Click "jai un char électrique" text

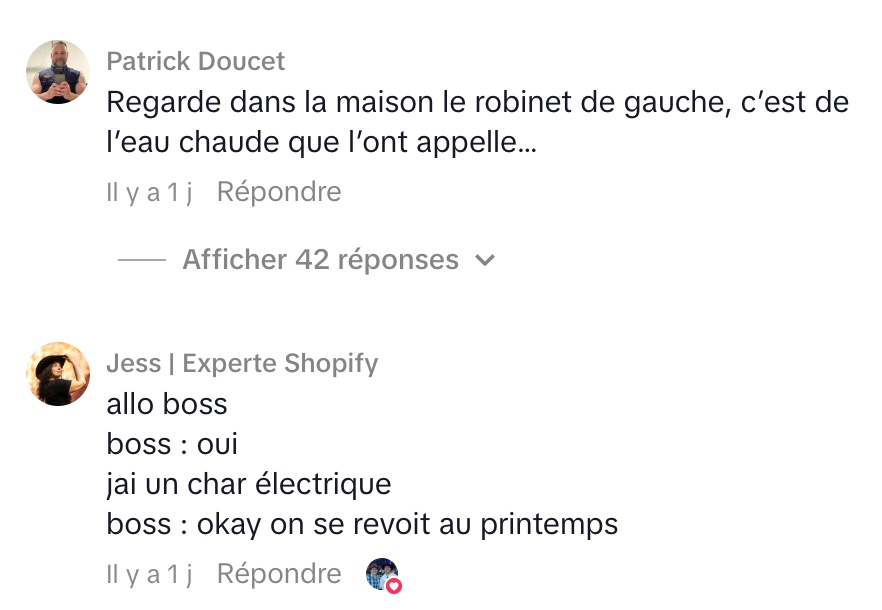point(248,484)
